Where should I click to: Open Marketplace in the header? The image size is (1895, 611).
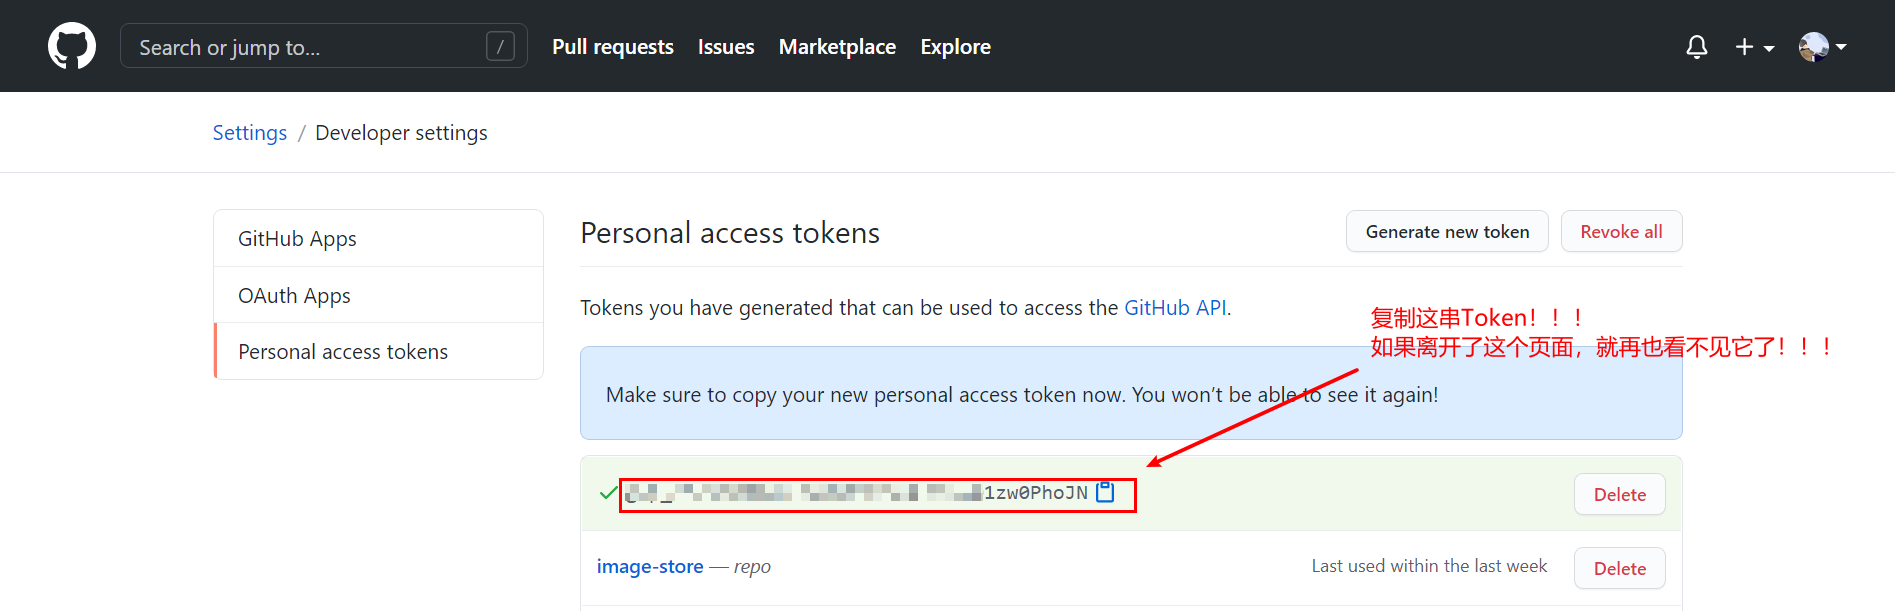coord(837,47)
